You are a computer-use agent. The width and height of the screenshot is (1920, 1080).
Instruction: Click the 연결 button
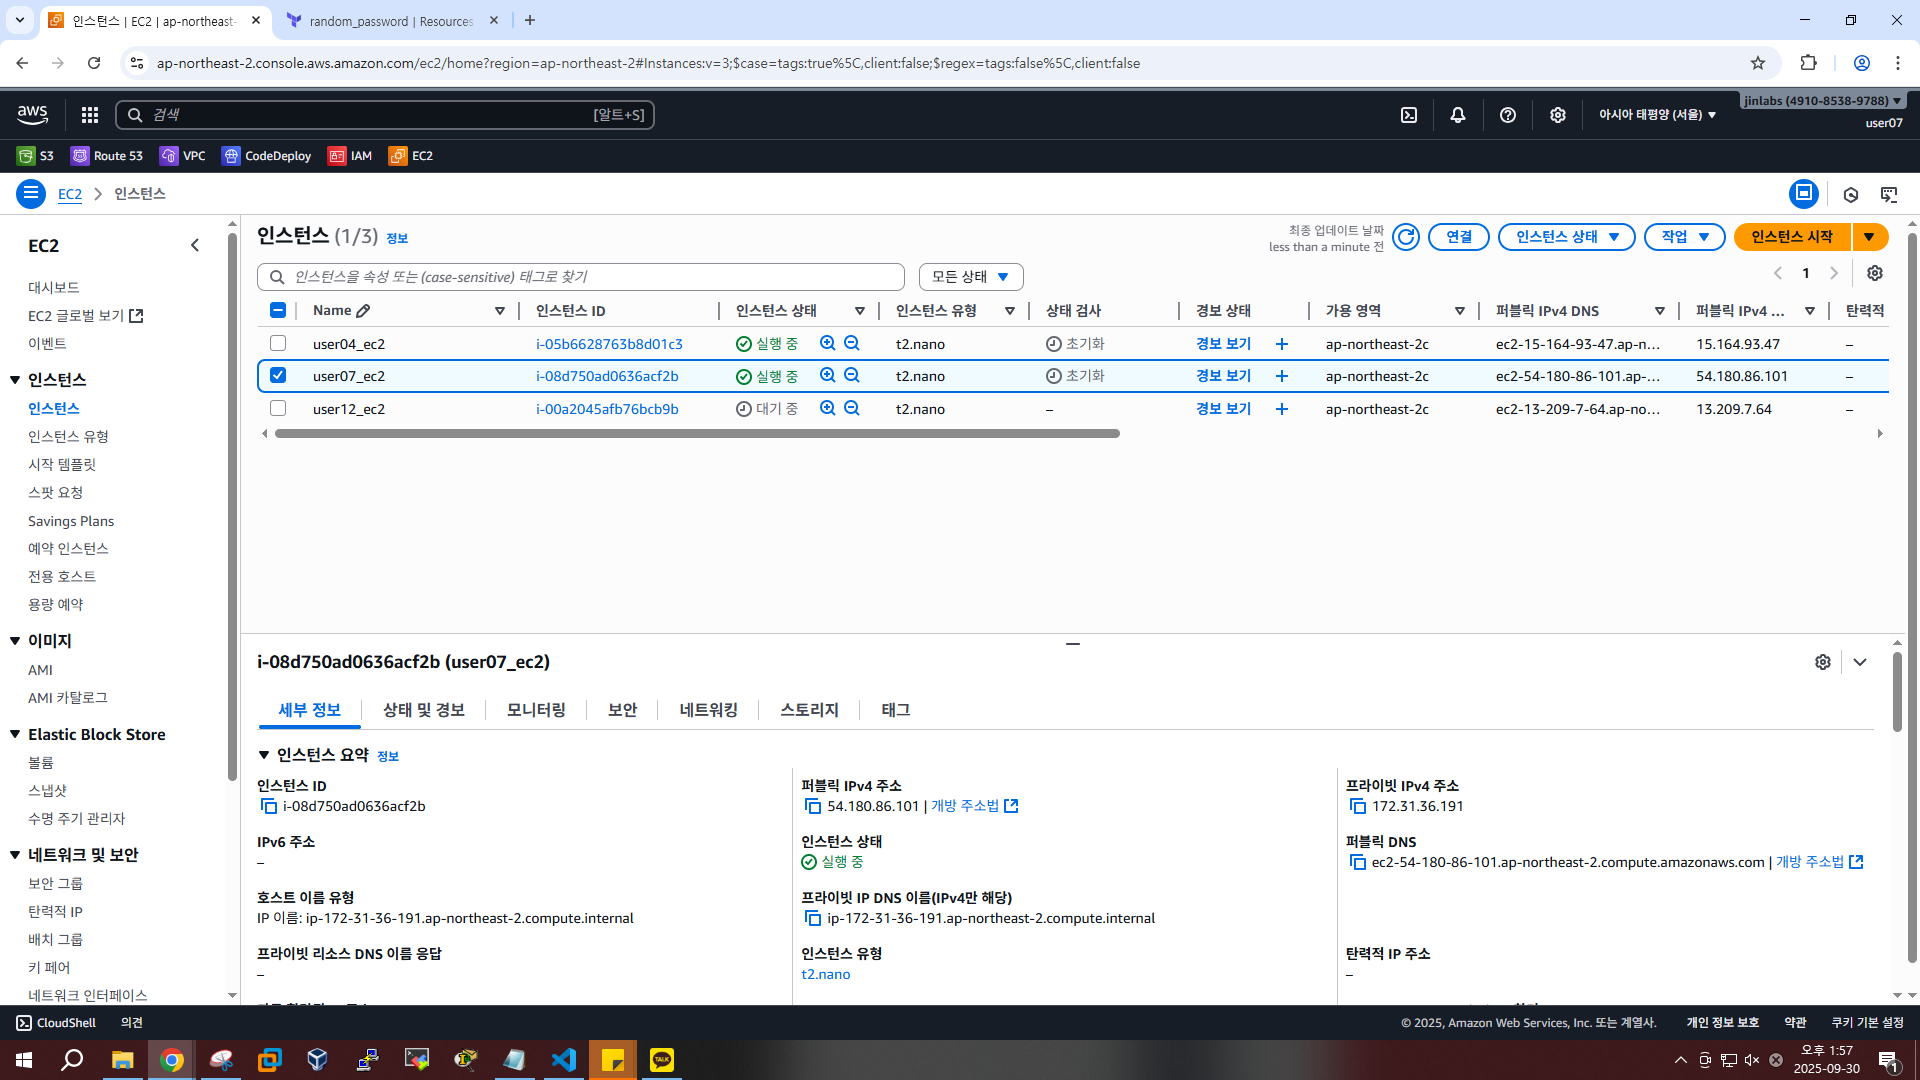pyautogui.click(x=1458, y=237)
